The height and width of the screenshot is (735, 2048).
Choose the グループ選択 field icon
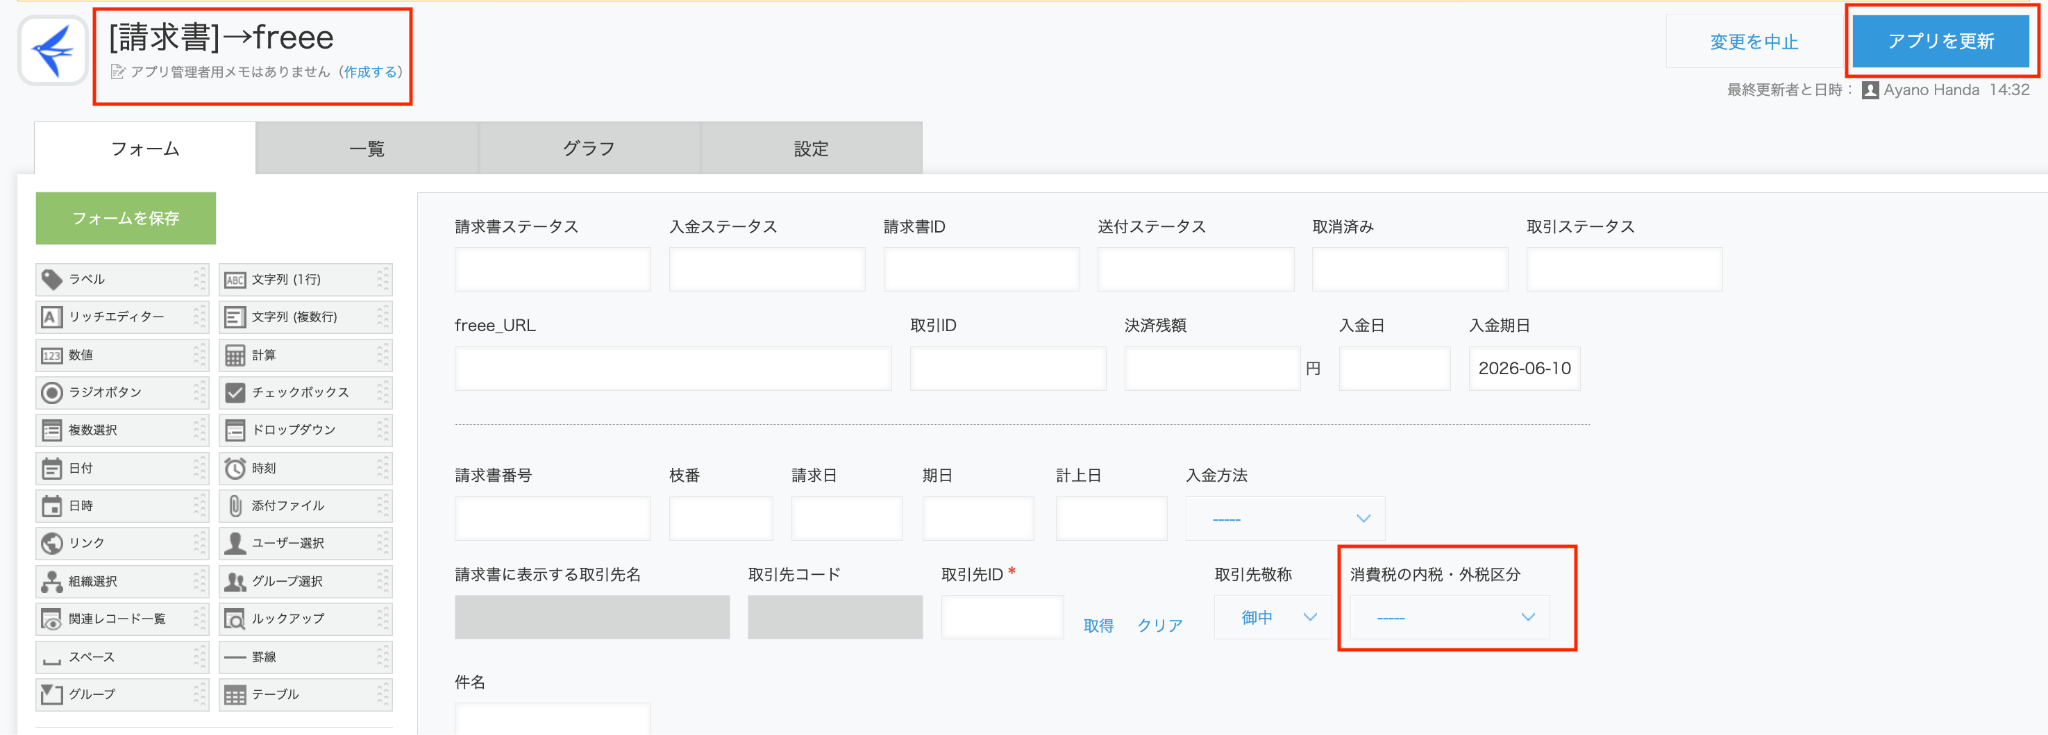(235, 581)
